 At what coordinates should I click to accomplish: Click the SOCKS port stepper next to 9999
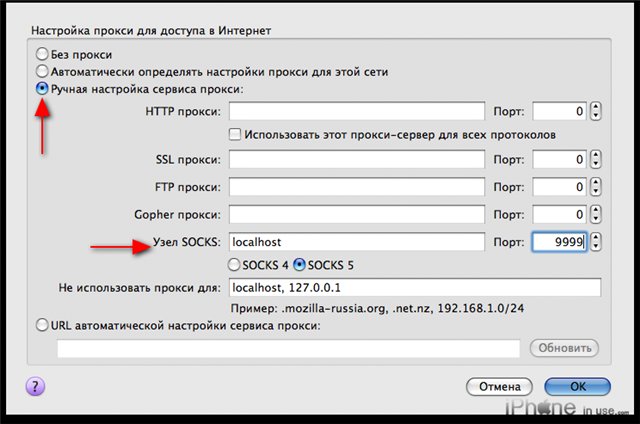(x=596, y=242)
